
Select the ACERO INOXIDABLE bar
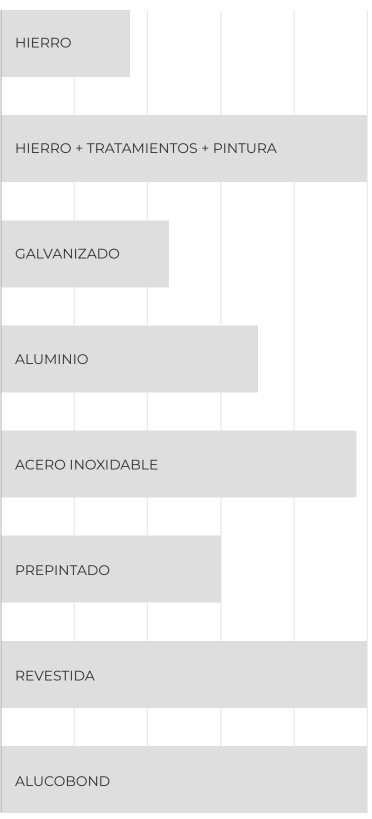coord(179,464)
